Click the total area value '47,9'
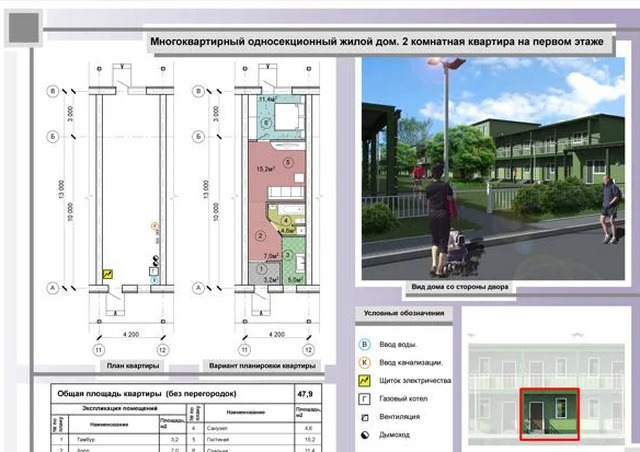The width and height of the screenshot is (640, 452). click(x=305, y=394)
